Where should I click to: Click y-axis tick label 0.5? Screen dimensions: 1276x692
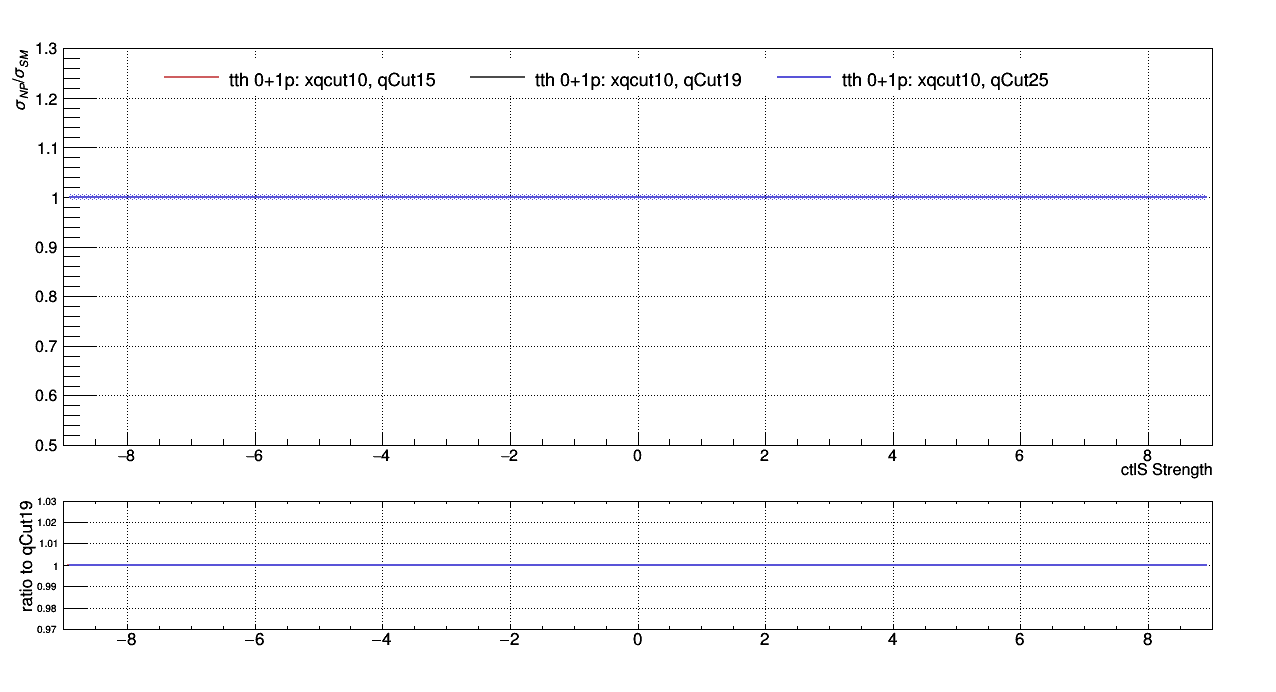tap(46, 445)
